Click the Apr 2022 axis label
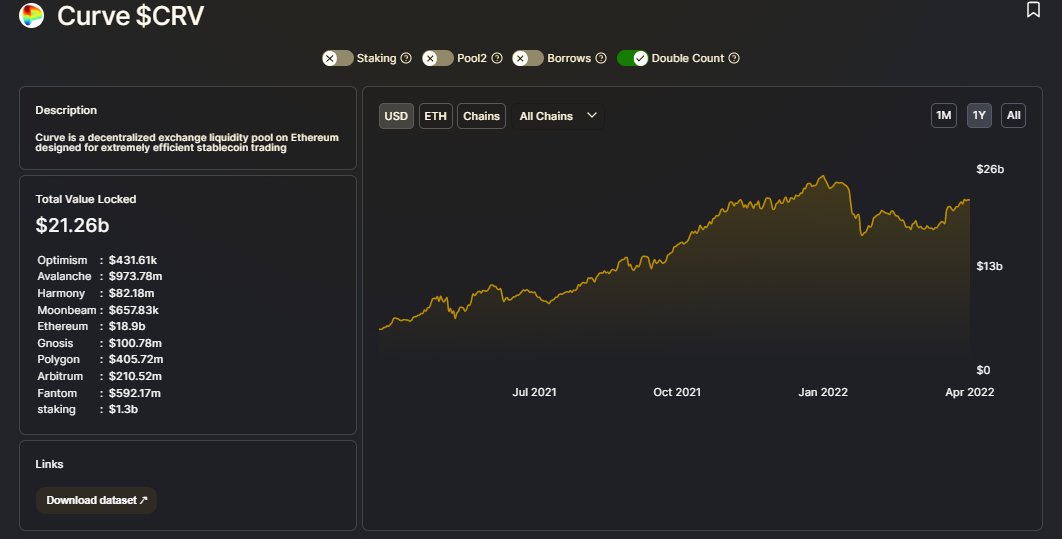Screen dimensions: 1062x539 click(970, 392)
